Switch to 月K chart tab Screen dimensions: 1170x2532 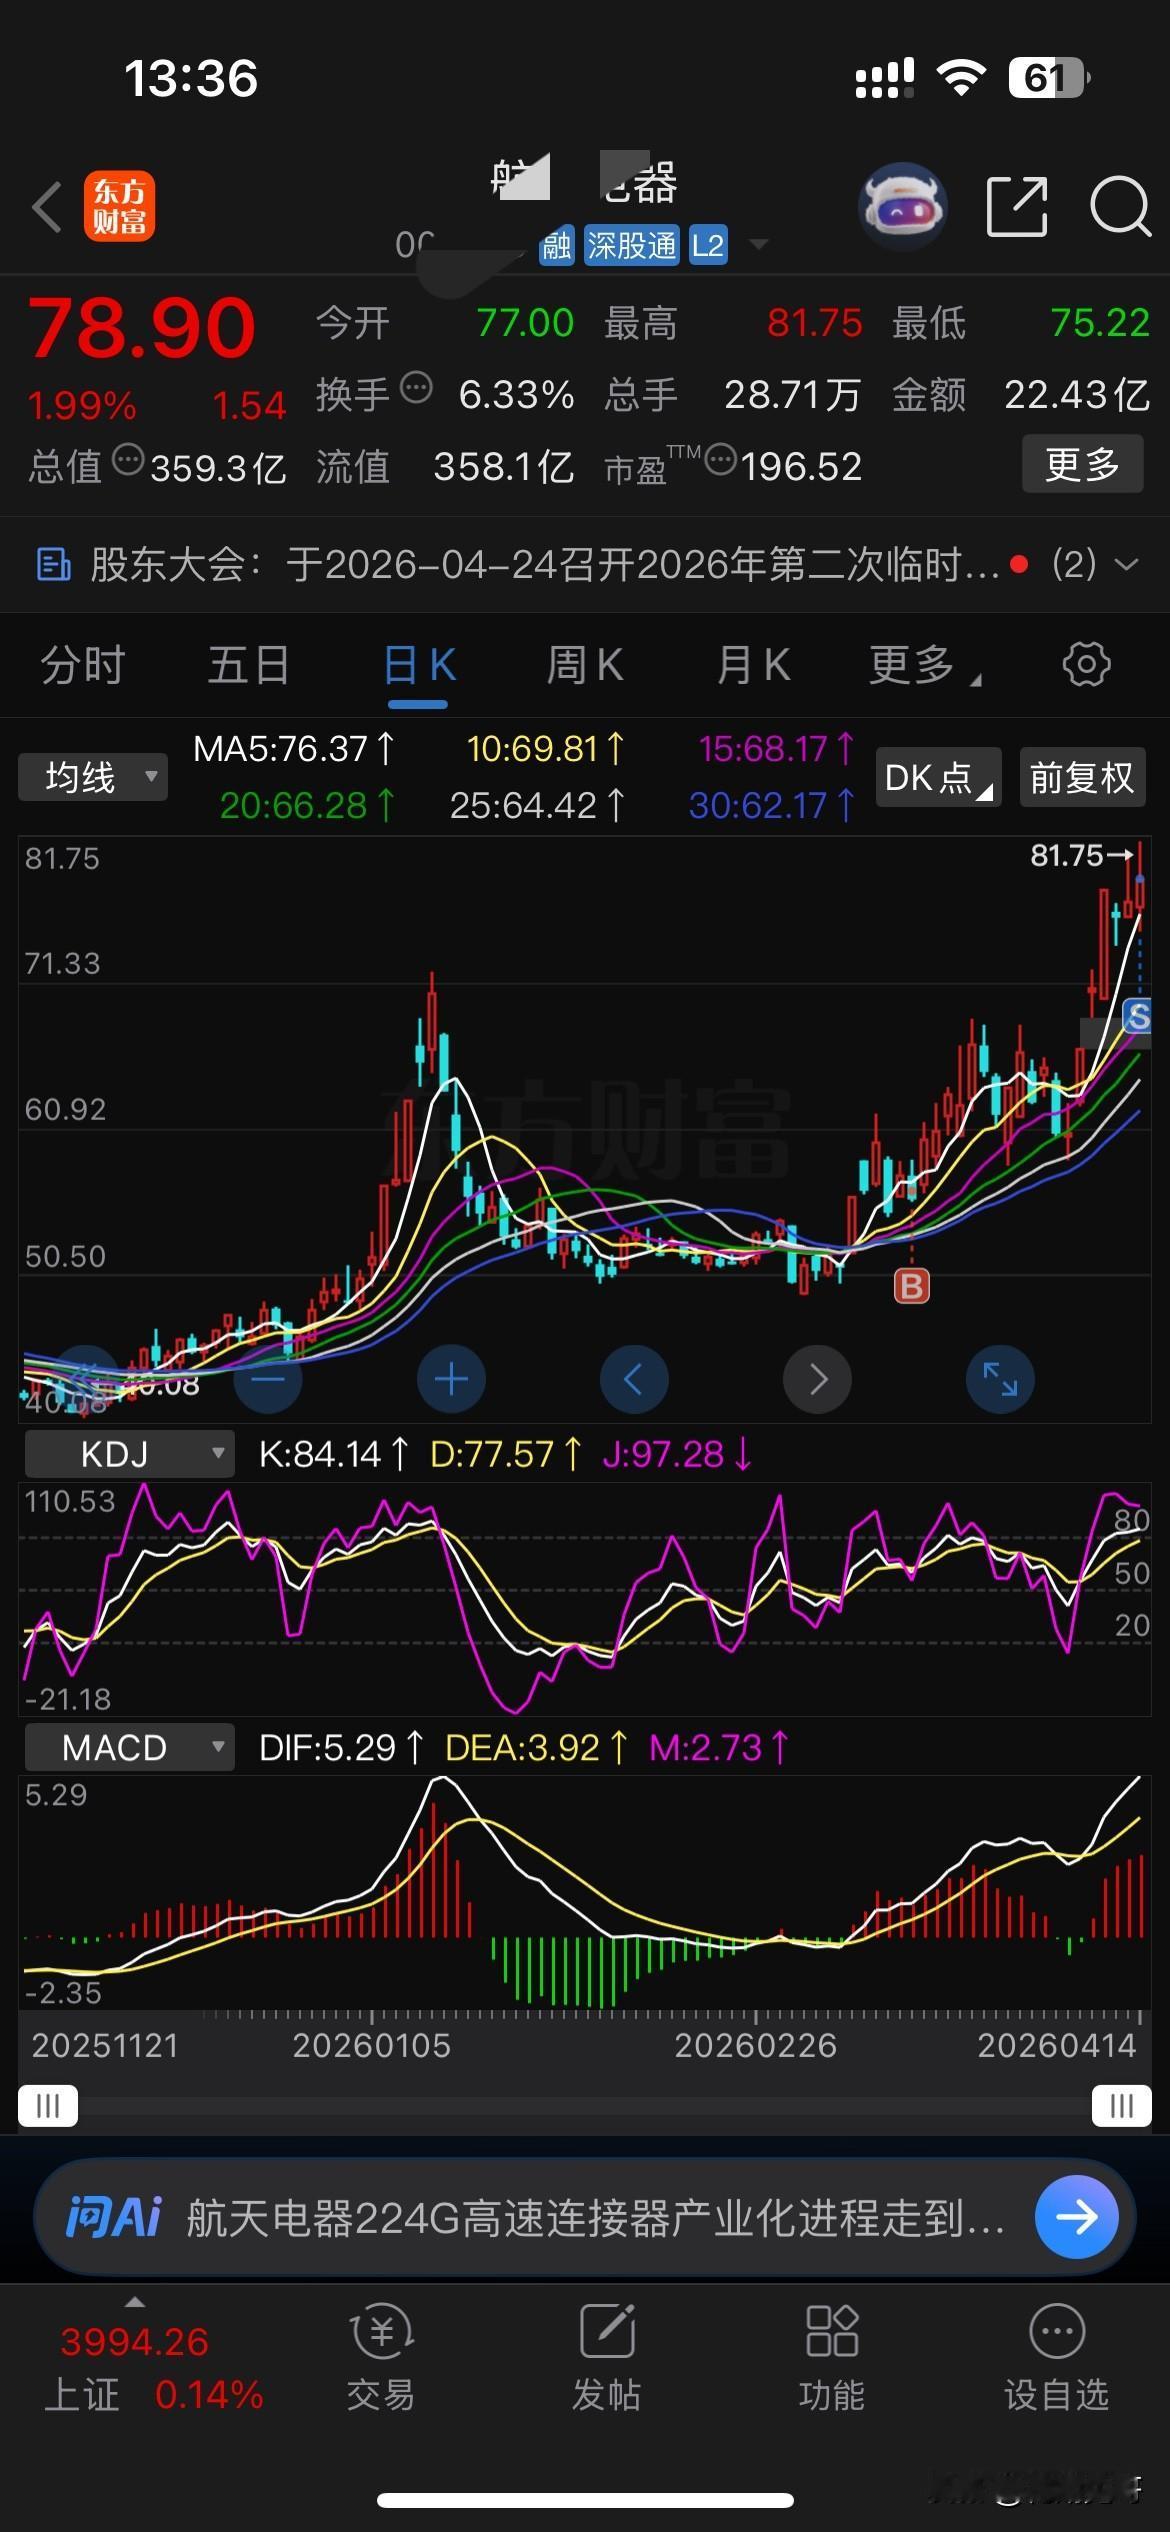point(753,665)
